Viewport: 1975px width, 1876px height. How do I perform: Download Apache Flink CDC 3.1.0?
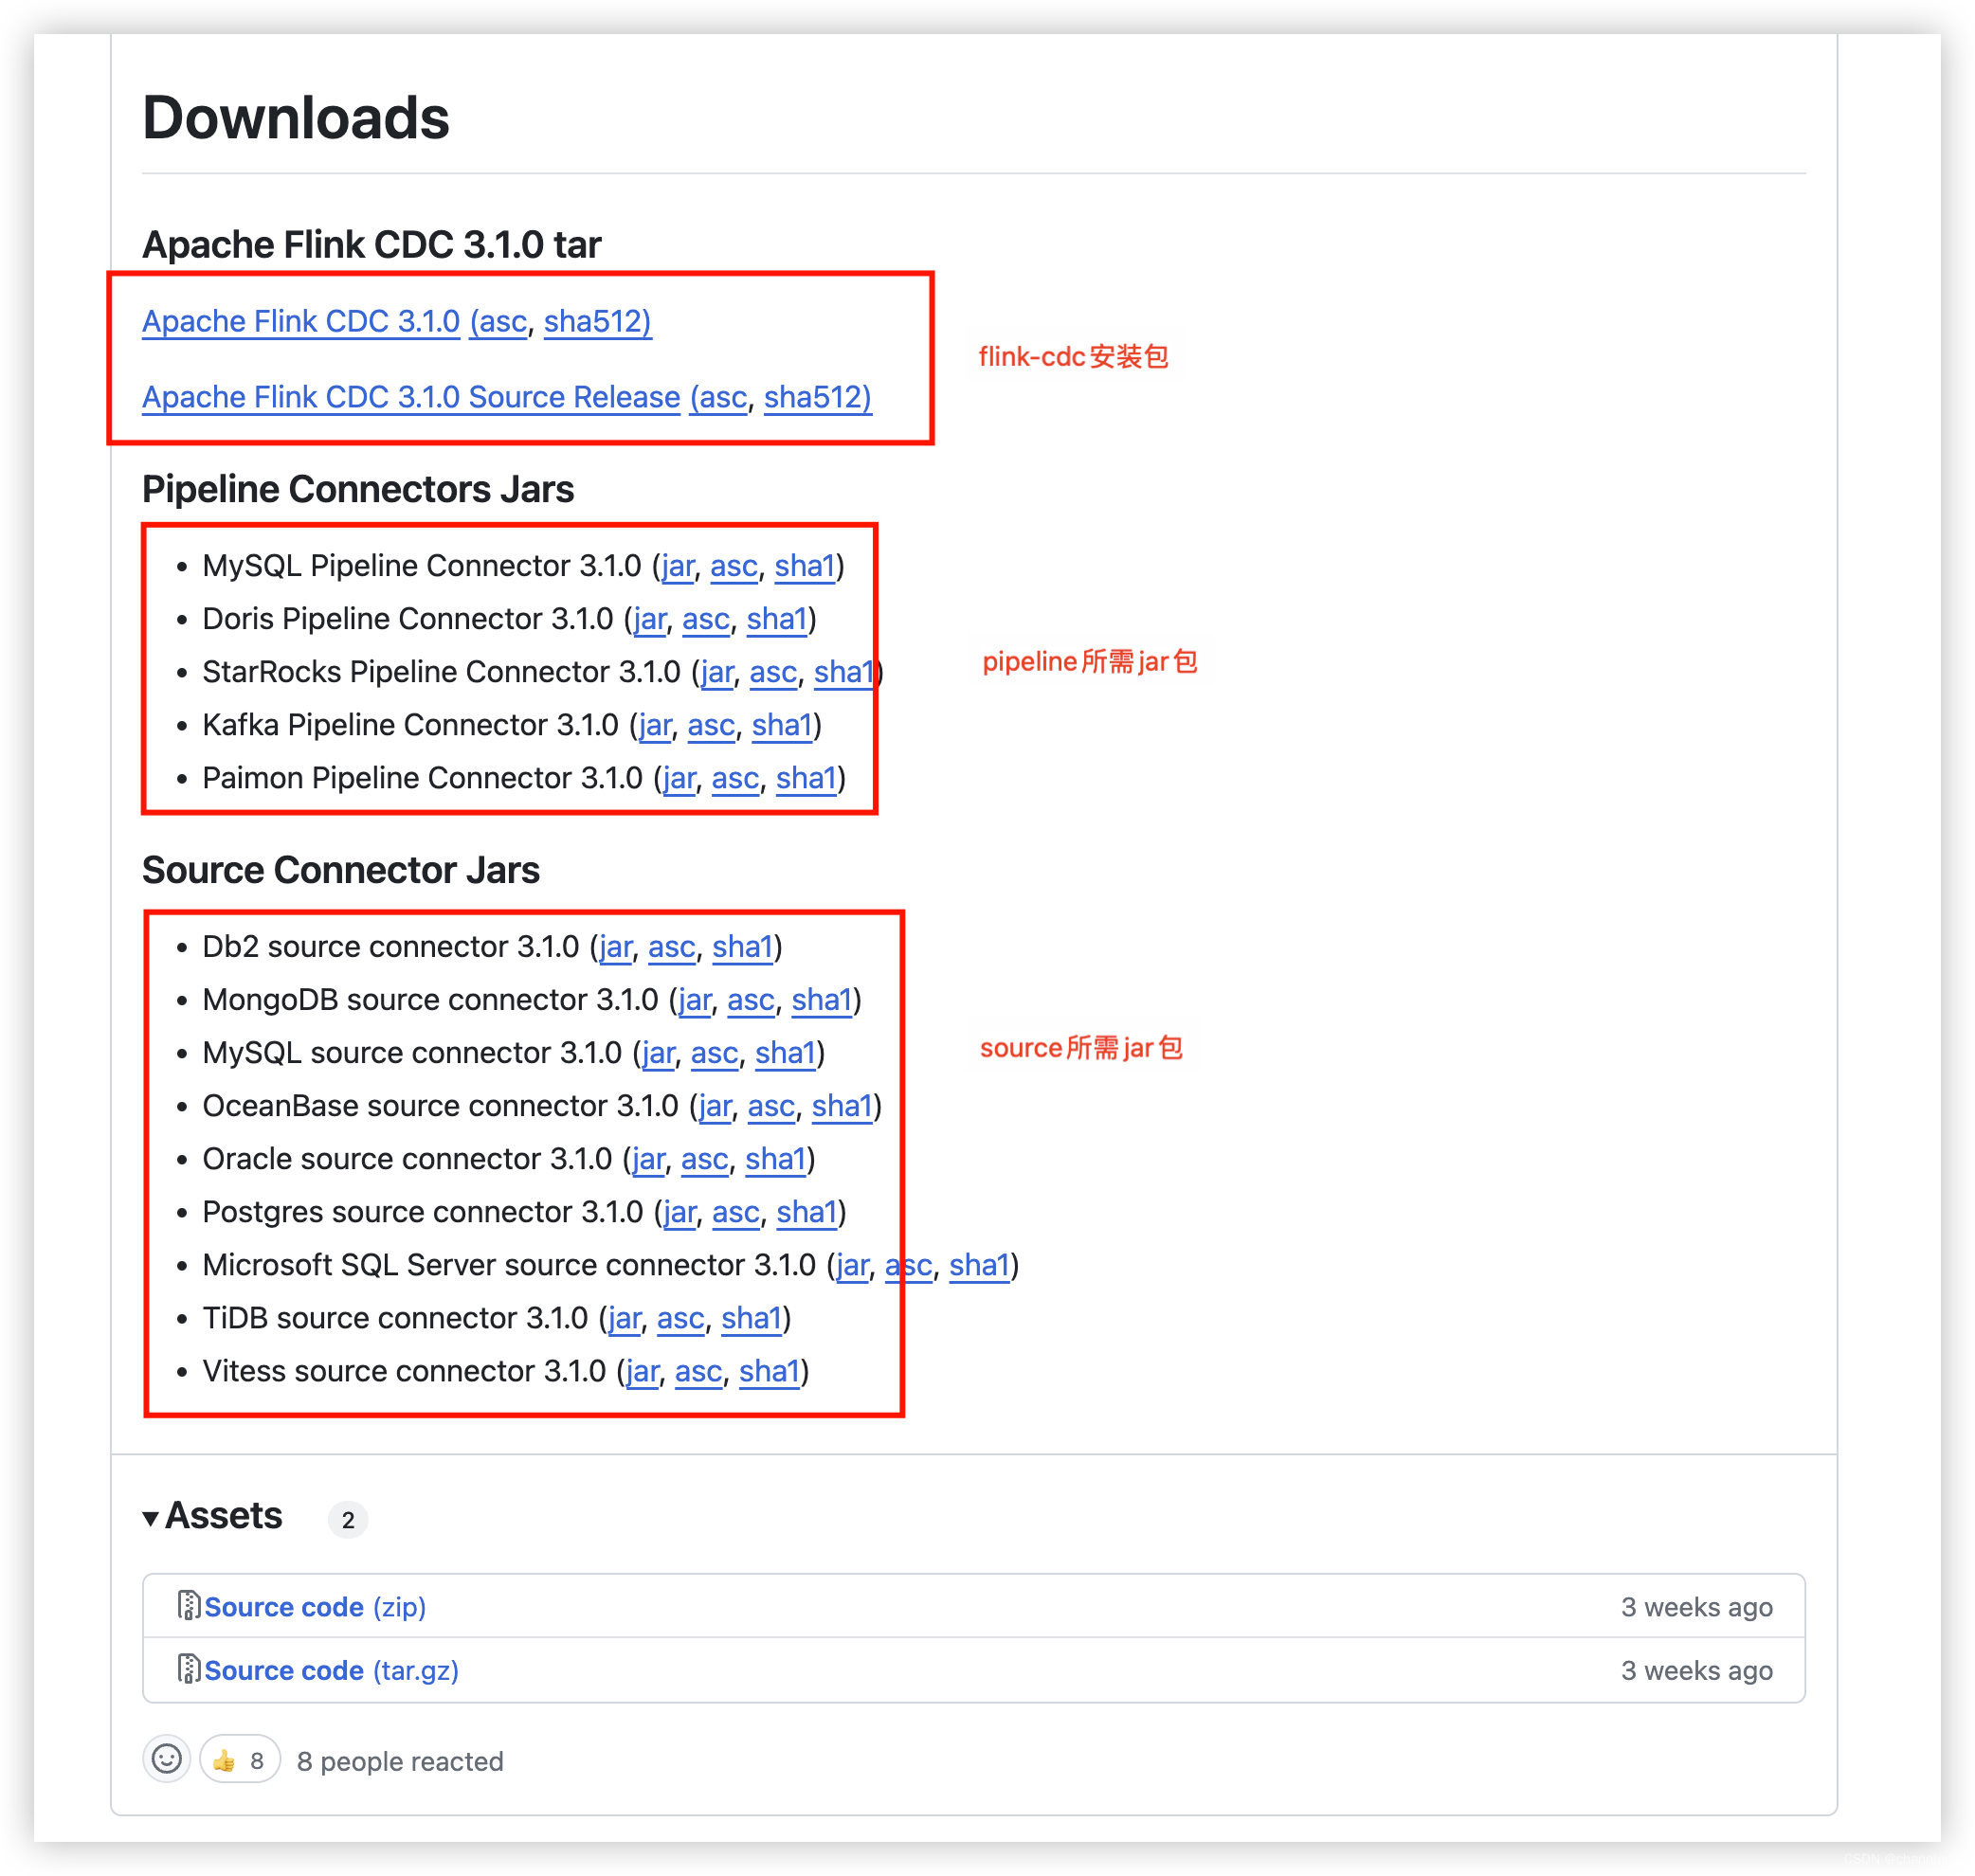(x=300, y=322)
